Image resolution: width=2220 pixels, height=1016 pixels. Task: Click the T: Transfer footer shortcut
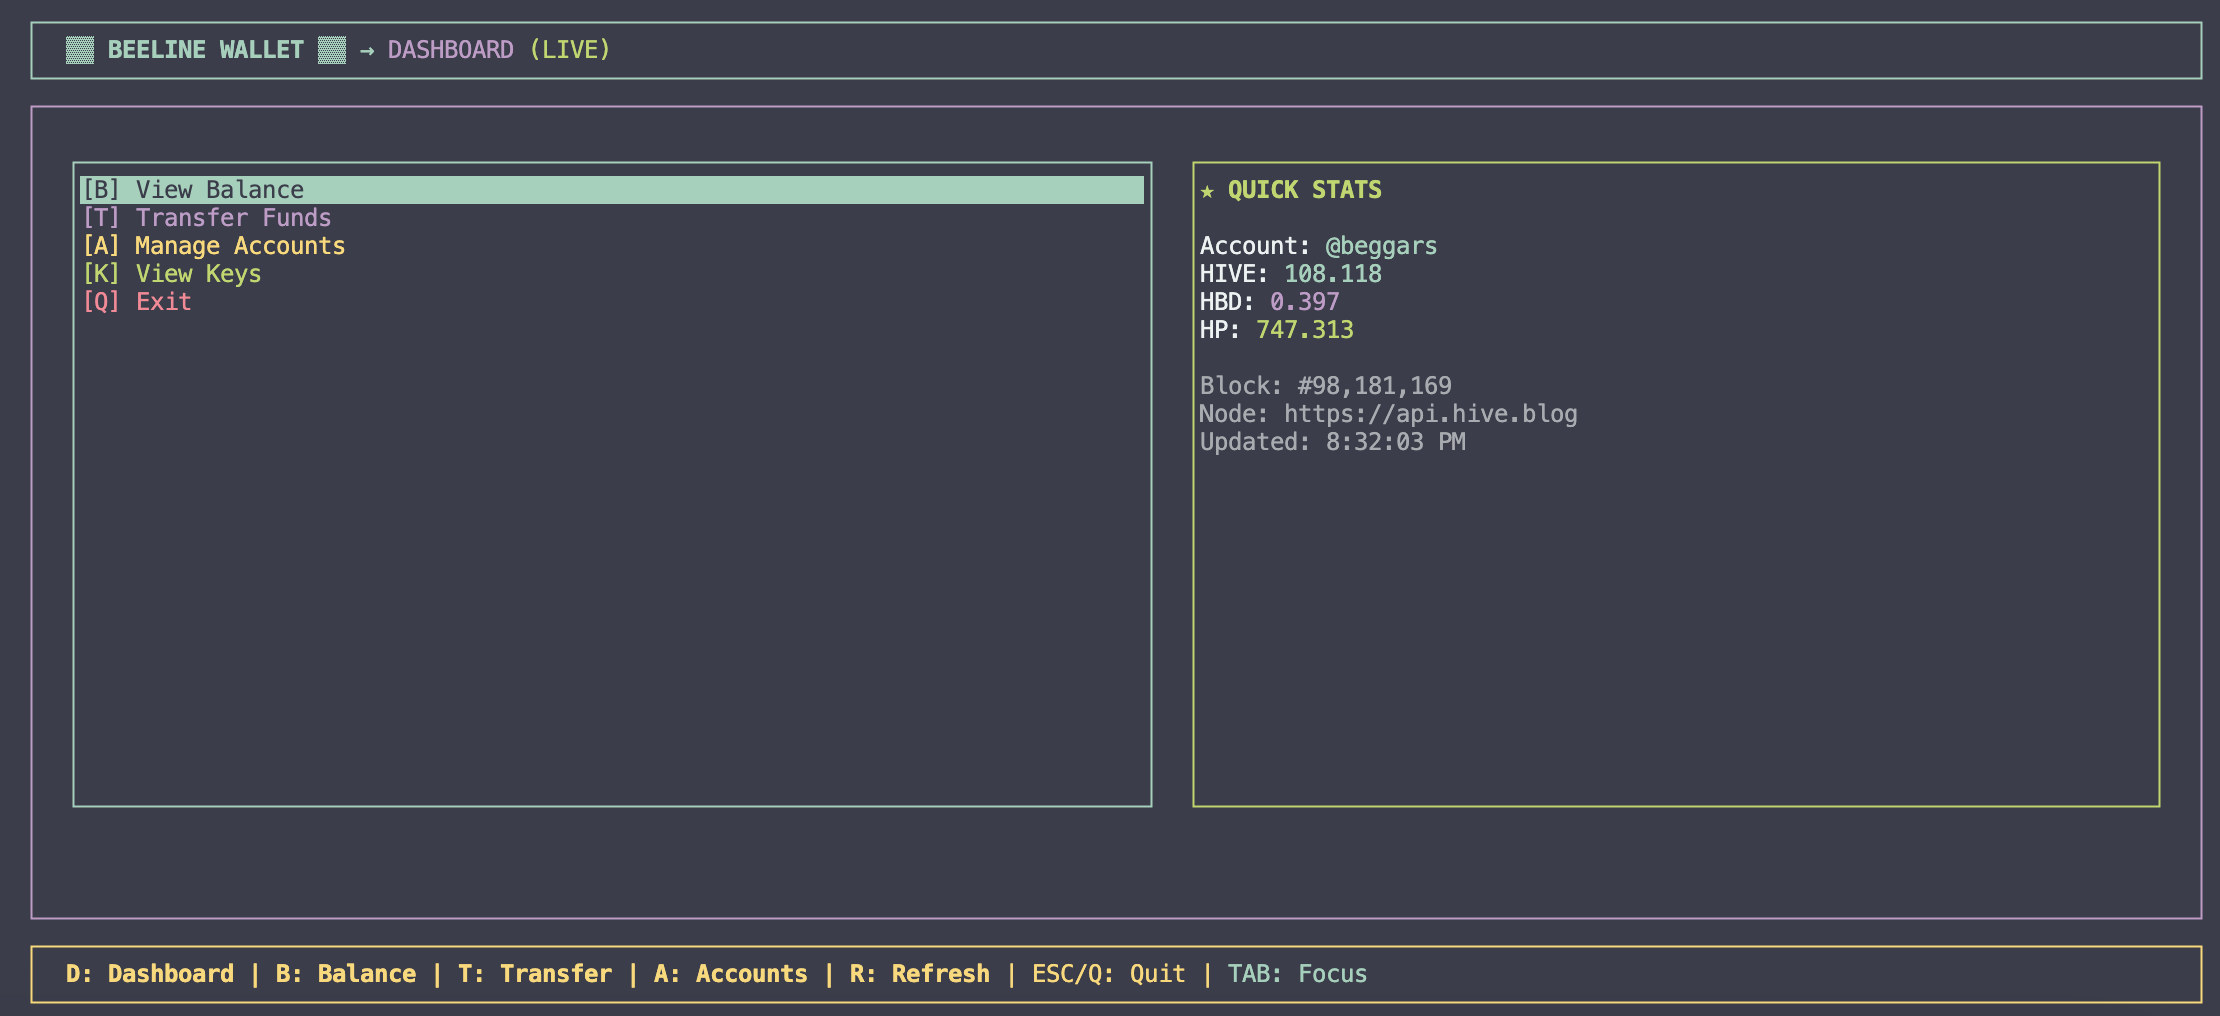click(x=535, y=974)
